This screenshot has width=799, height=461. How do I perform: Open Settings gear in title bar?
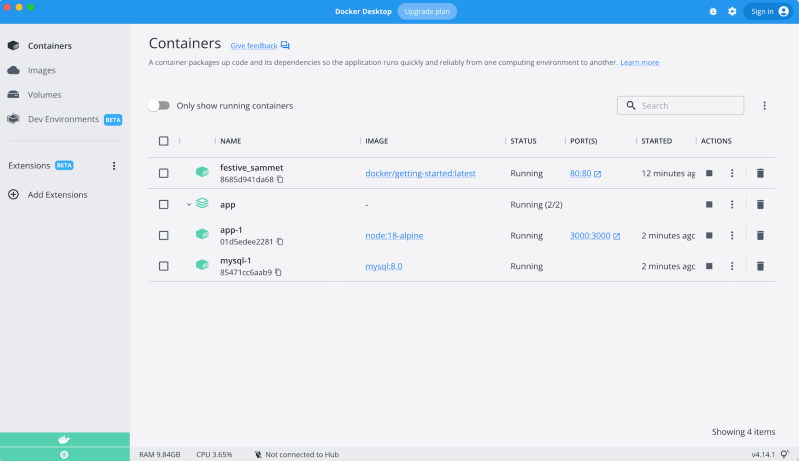732,11
